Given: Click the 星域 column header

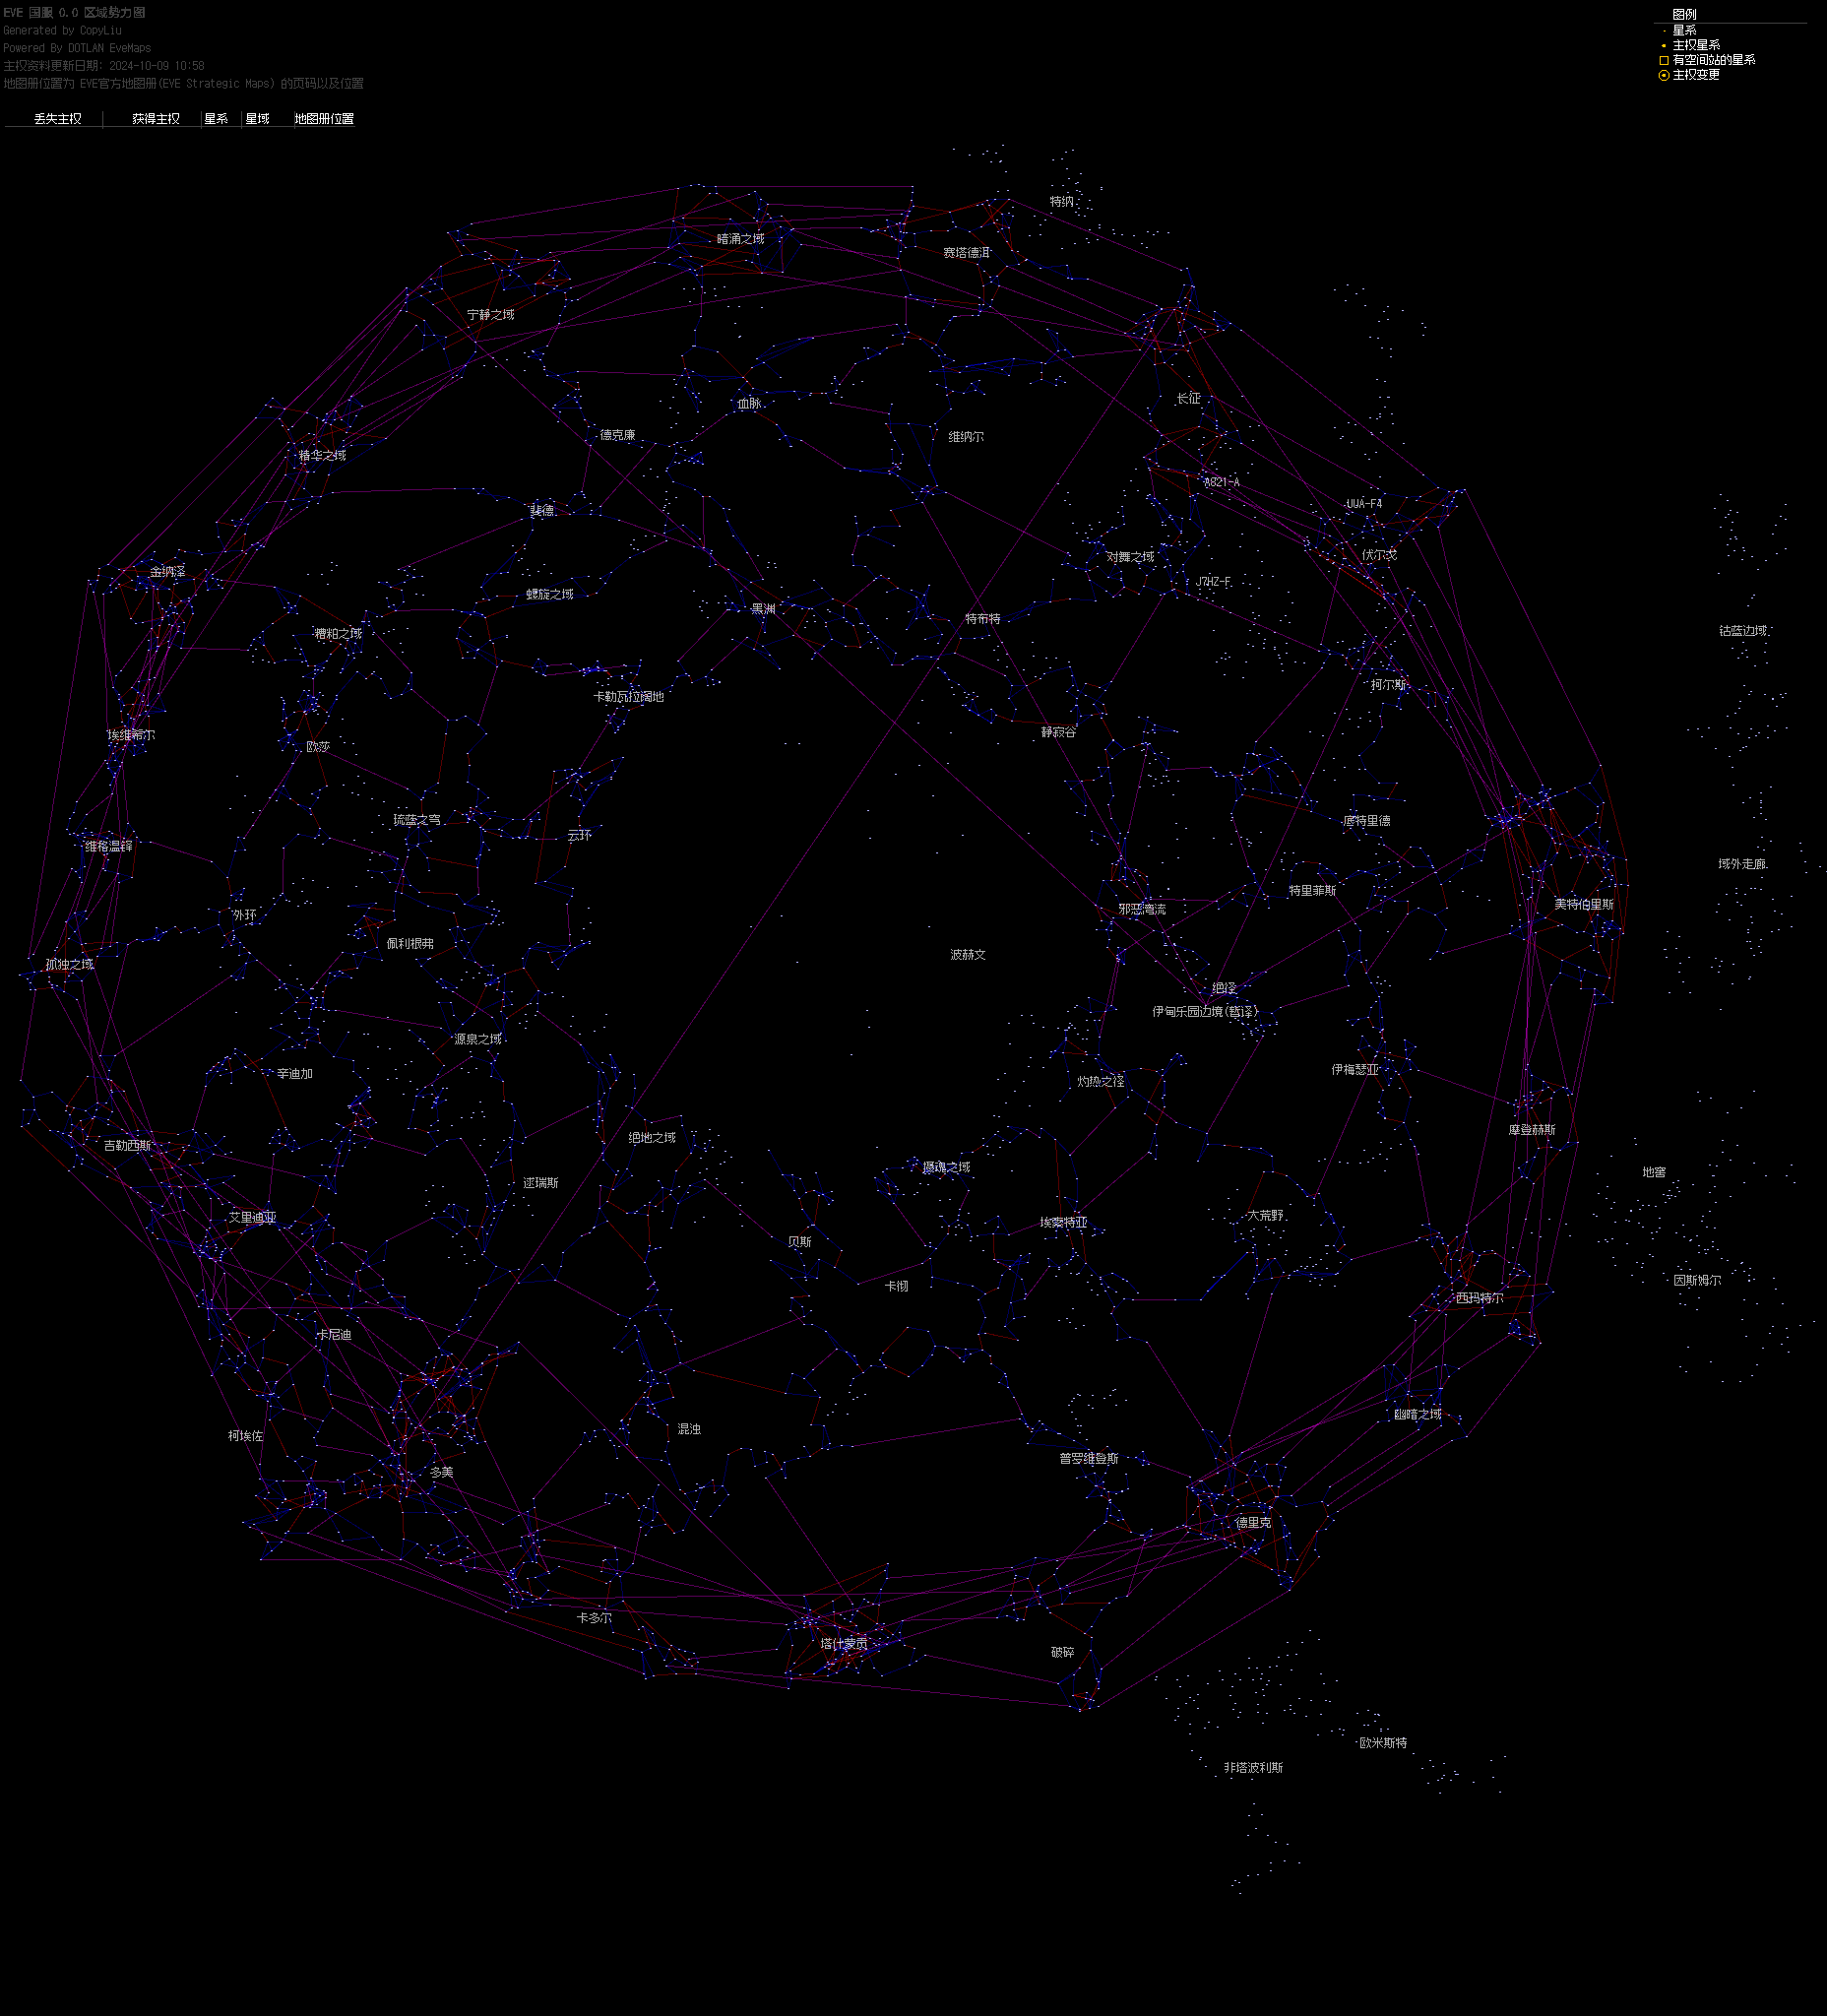Looking at the screenshot, I should pyautogui.click(x=257, y=119).
